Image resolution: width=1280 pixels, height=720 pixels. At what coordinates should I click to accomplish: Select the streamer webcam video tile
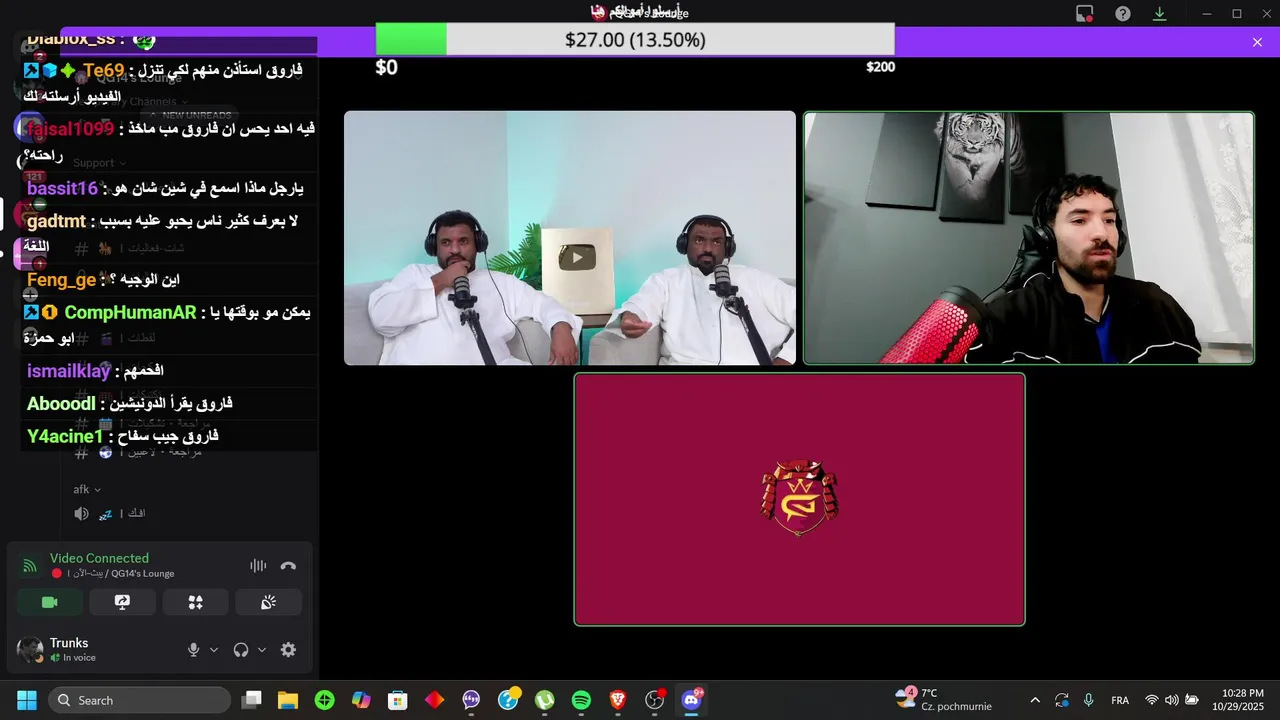[x=1028, y=238]
